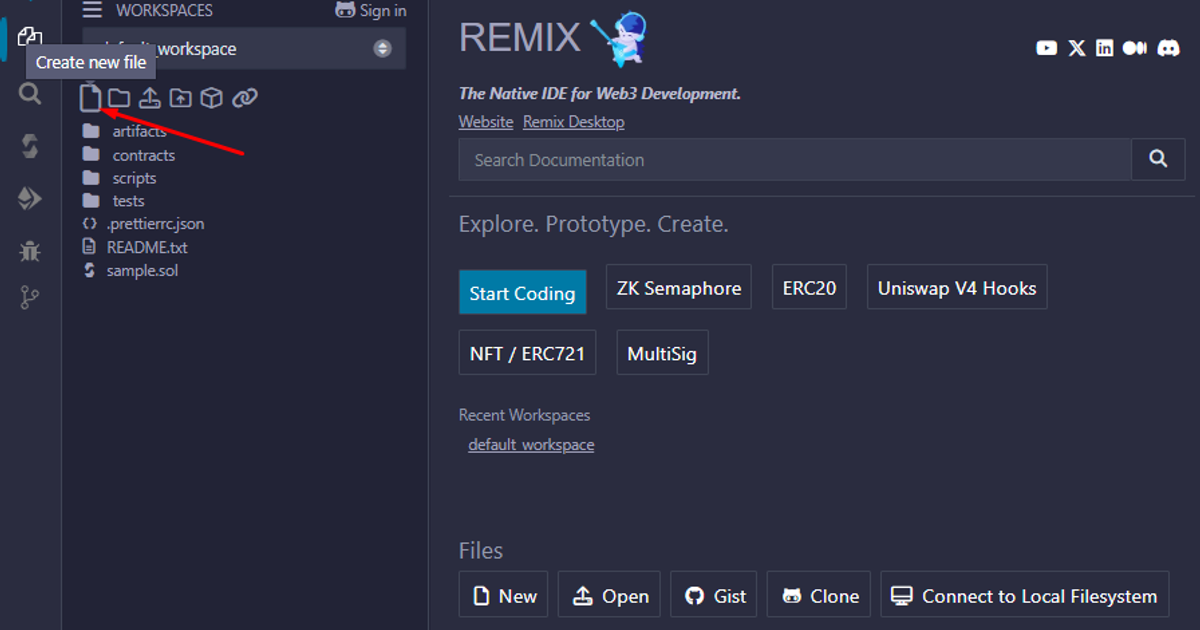Image resolution: width=1200 pixels, height=630 pixels.
Task: Click the Connect to Local Filesystem button
Action: (x=1025, y=596)
